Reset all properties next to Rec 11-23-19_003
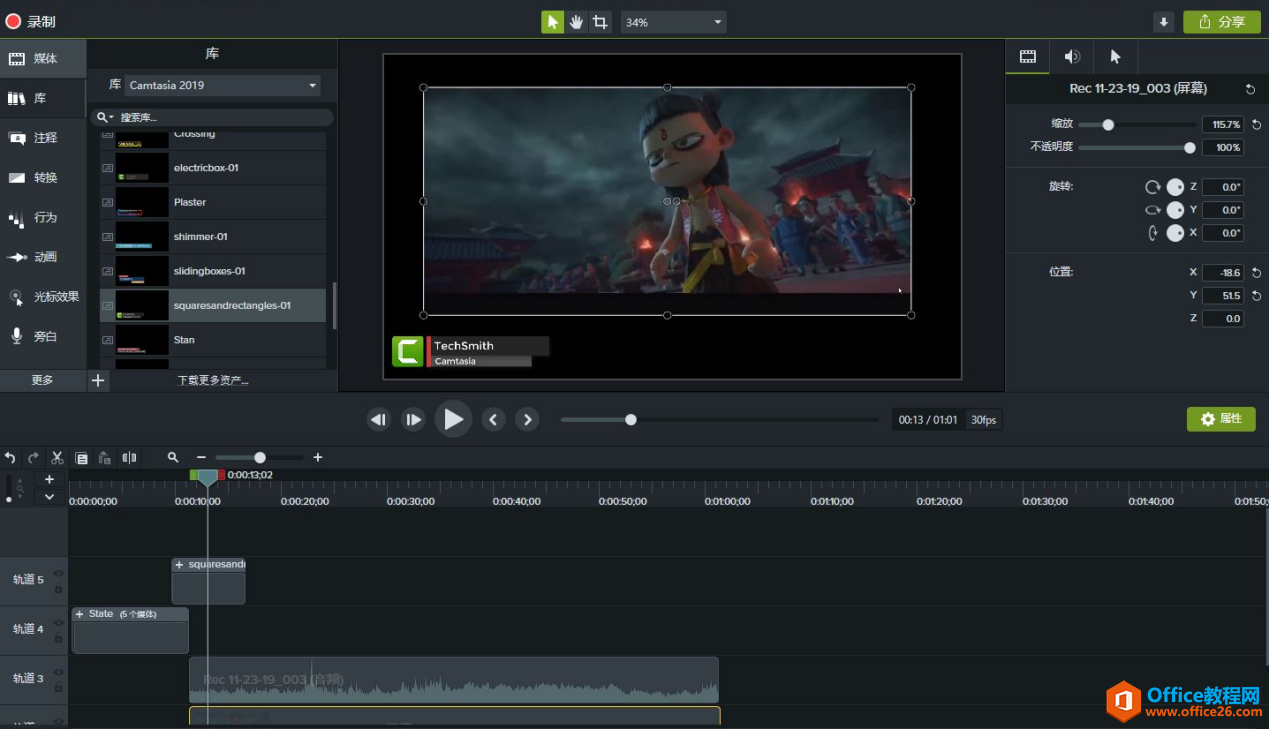This screenshot has height=729, width=1269. (1250, 89)
